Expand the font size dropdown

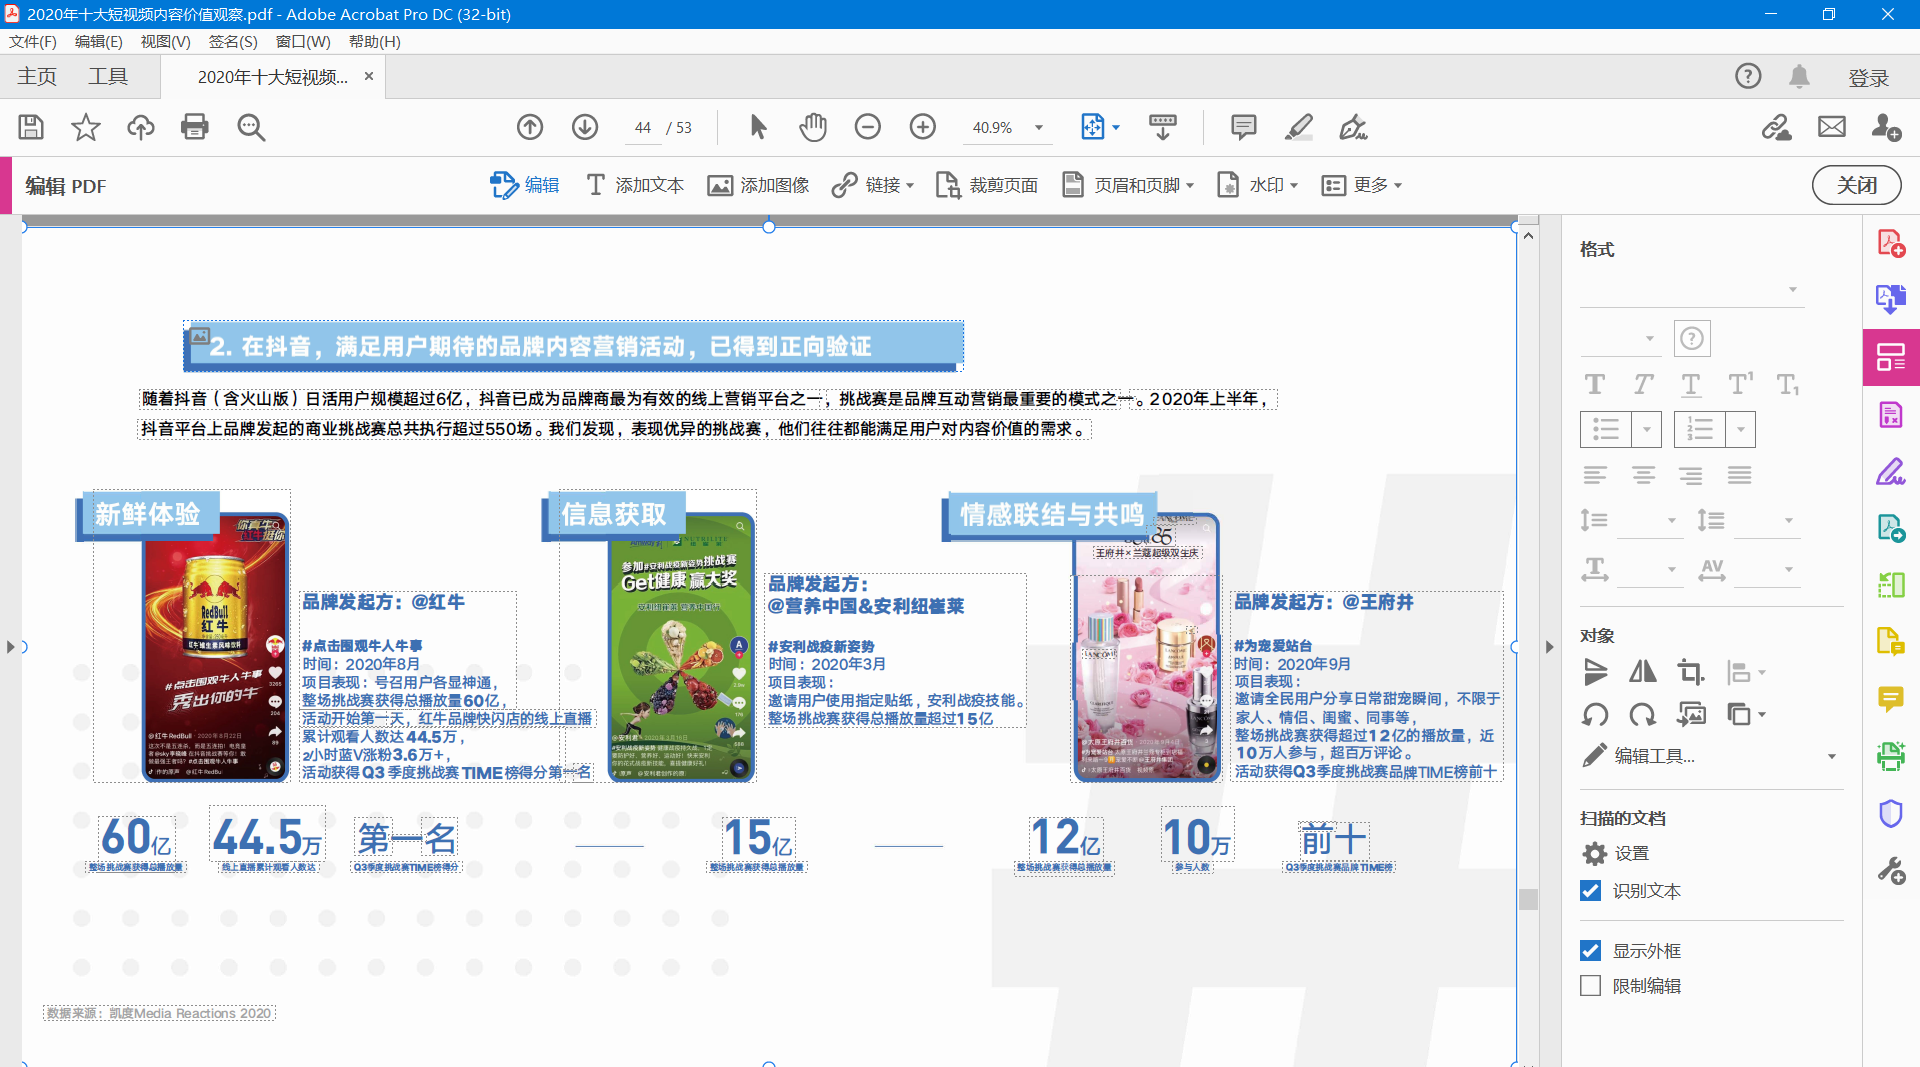pos(1649,338)
